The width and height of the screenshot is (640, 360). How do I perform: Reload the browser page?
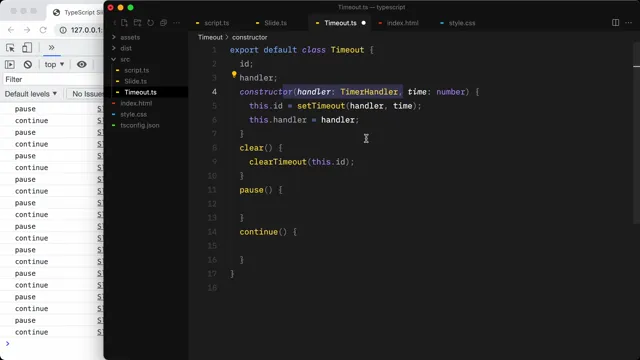click(x=43, y=30)
